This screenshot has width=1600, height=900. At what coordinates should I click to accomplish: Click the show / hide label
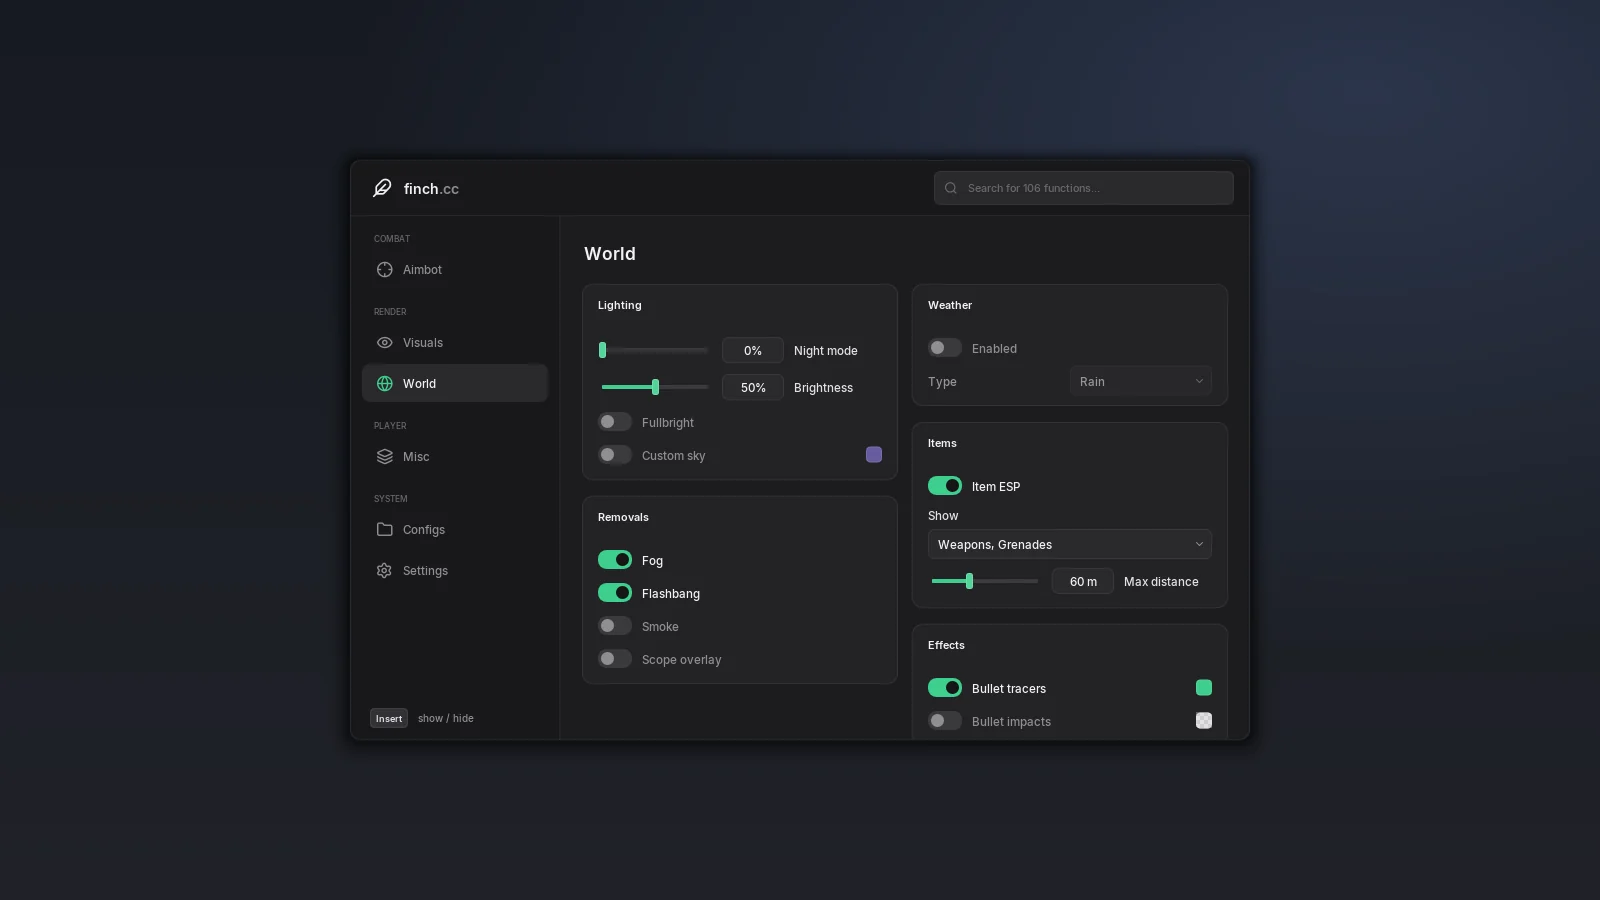(446, 718)
